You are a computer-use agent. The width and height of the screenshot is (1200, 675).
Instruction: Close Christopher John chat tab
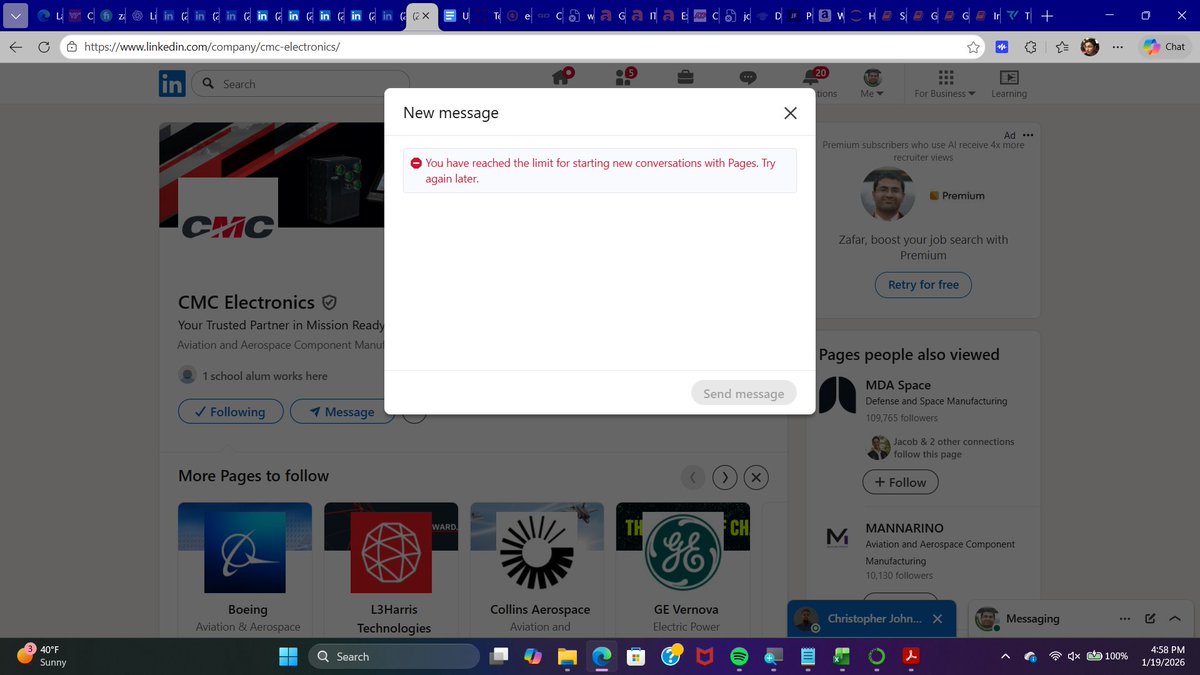(x=937, y=619)
